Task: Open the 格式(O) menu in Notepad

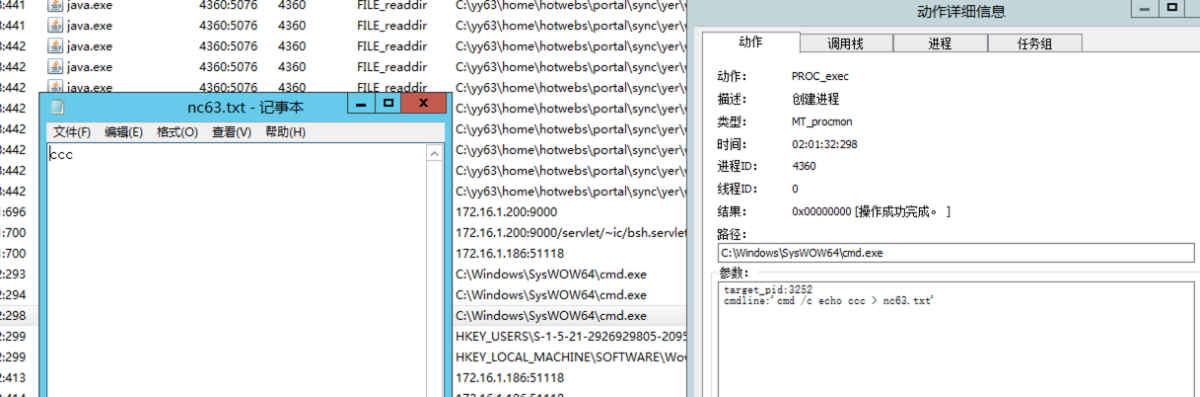Action: (x=177, y=132)
